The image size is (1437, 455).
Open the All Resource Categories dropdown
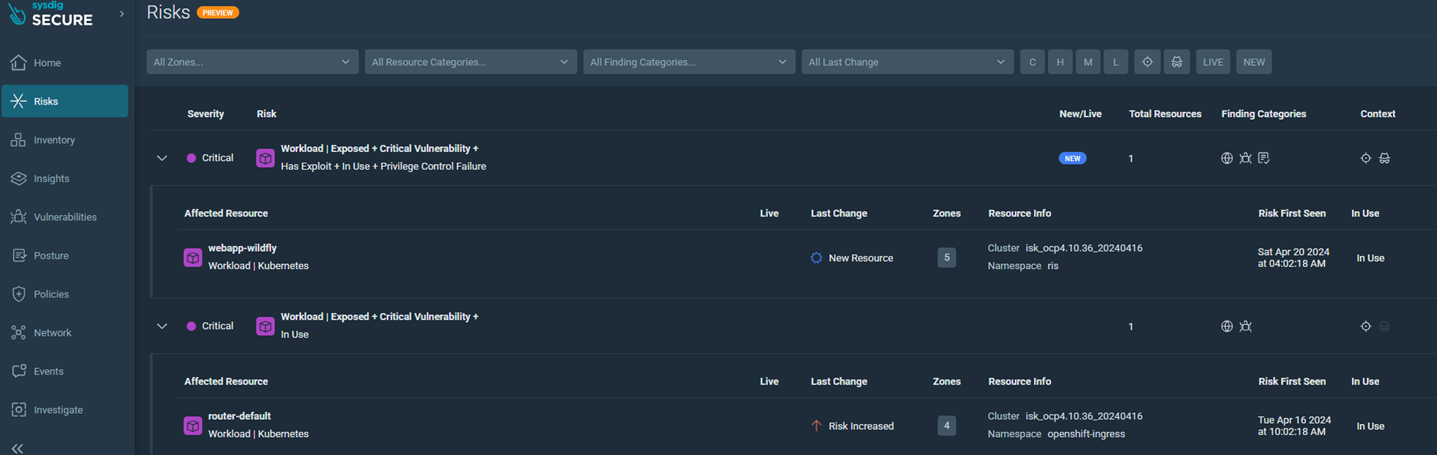click(470, 62)
